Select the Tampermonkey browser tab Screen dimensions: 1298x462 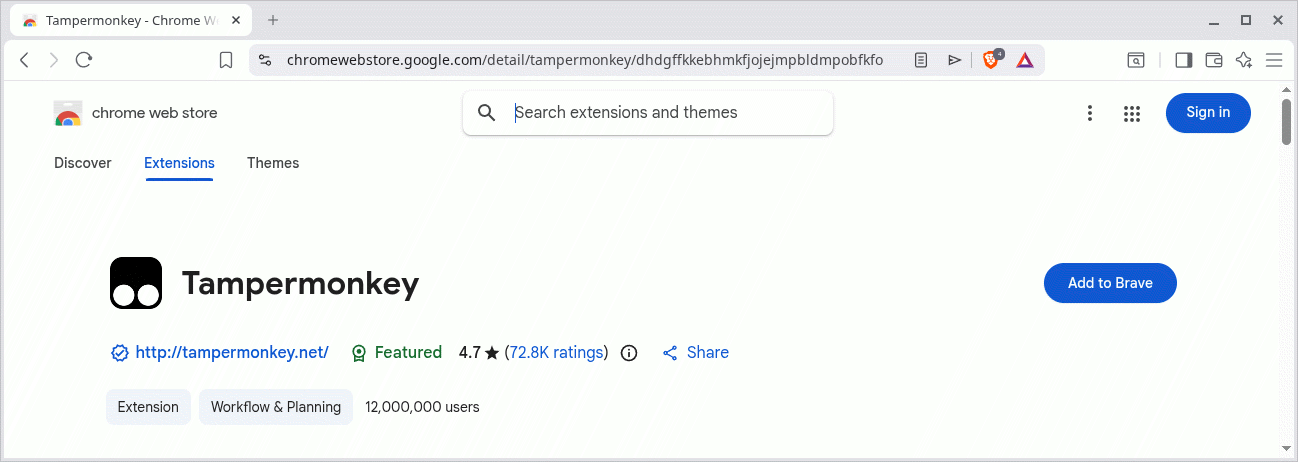coord(131,20)
